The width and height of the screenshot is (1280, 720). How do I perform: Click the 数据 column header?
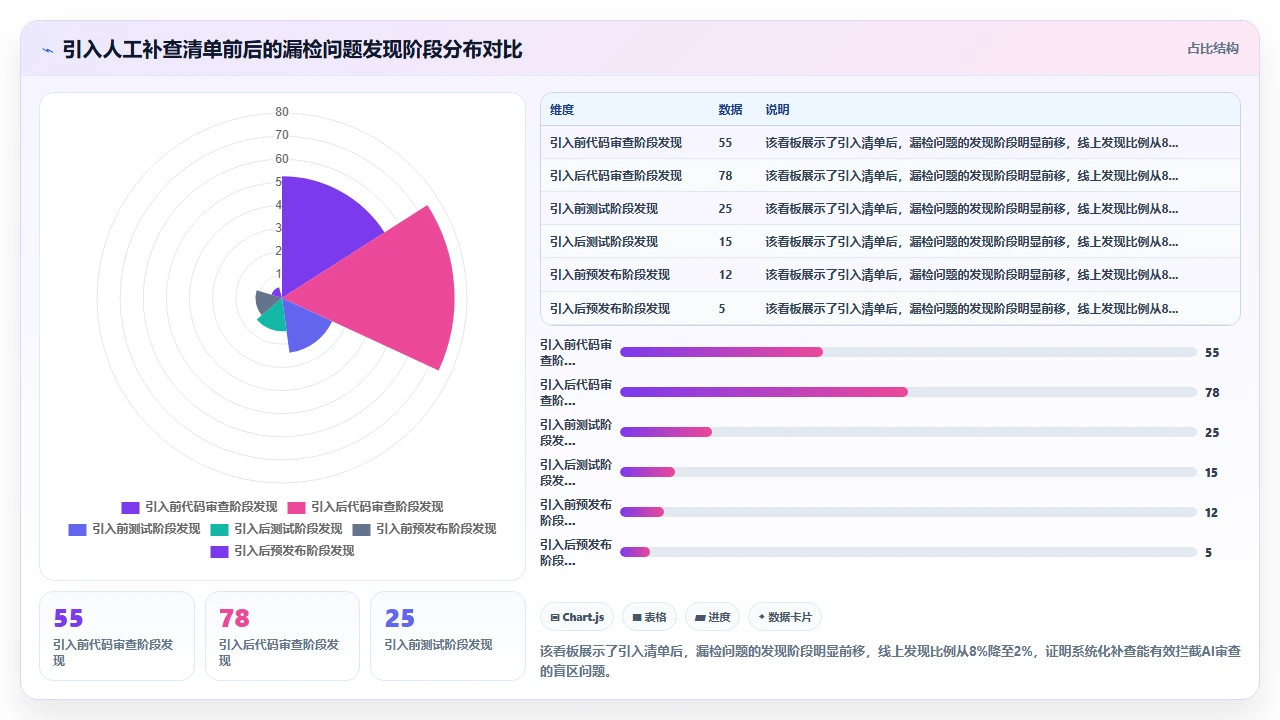tap(730, 110)
